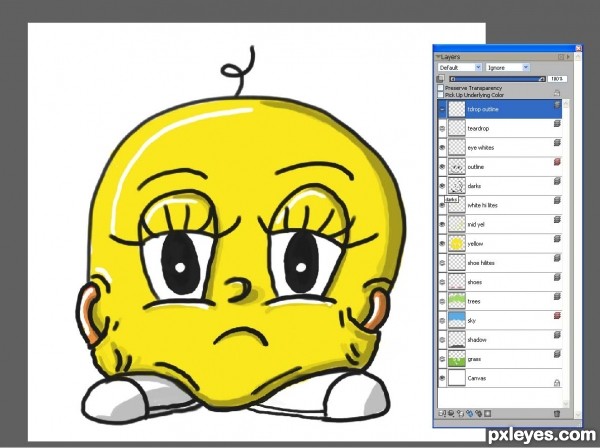Viewport: 600px width, 448px height.
Task: Hide the outline layer
Action: click(442, 167)
